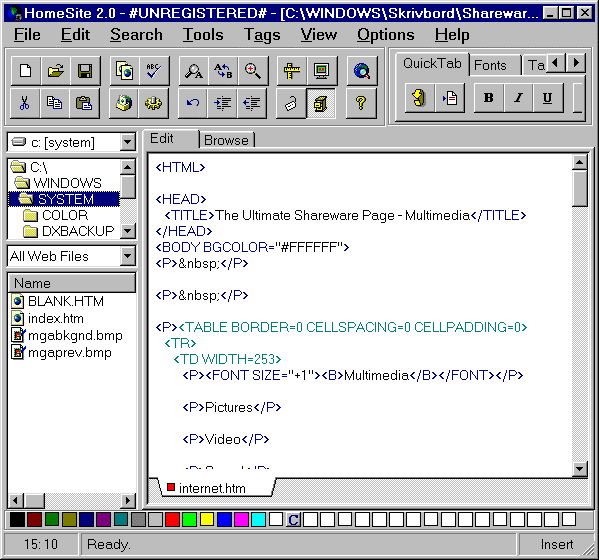Click the Insert mode status indicator
Image resolution: width=599 pixels, height=560 pixels.
point(557,544)
